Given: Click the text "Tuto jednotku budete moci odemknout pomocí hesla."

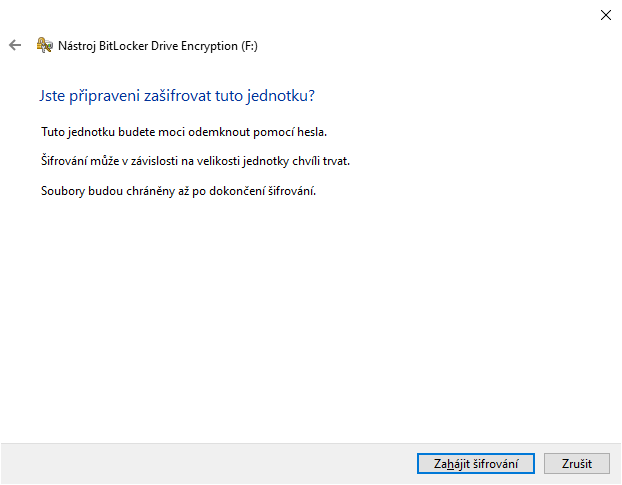Looking at the screenshot, I should (184, 132).
